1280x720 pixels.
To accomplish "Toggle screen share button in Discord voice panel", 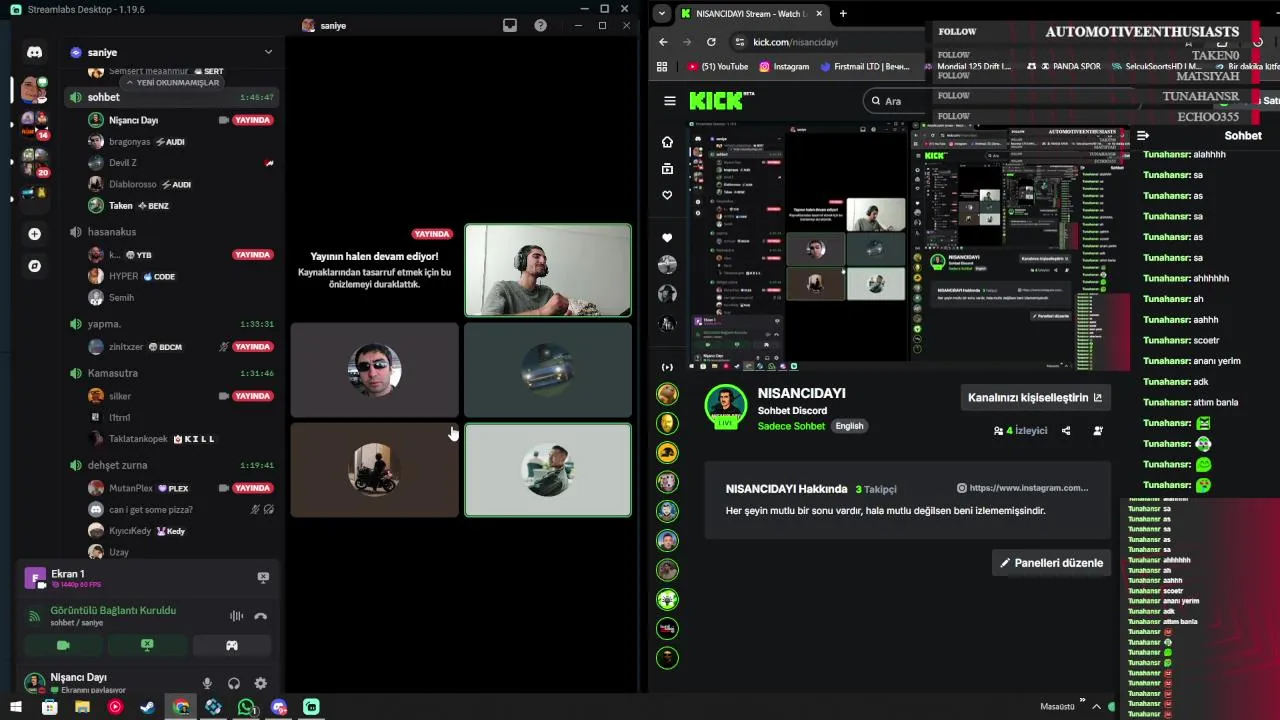I will tap(147, 645).
